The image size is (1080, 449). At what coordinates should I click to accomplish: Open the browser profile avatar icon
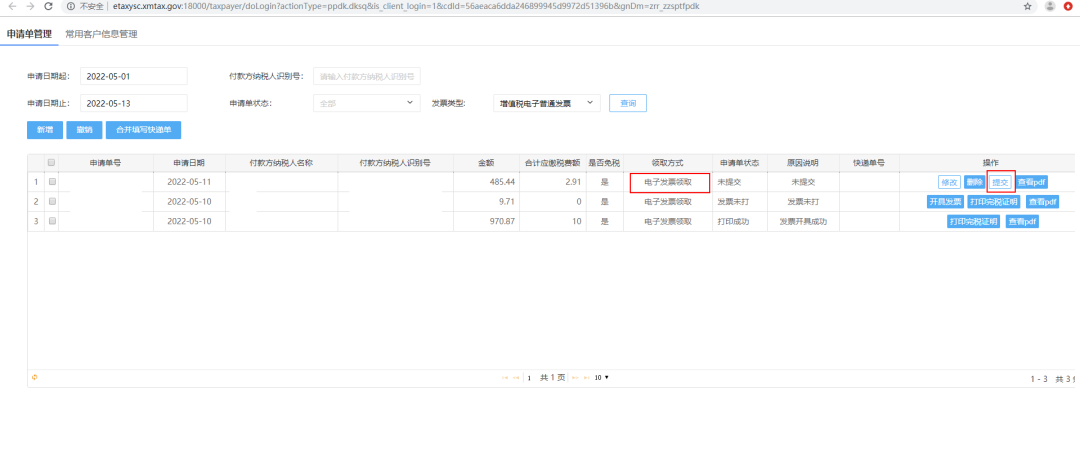click(x=1050, y=6)
